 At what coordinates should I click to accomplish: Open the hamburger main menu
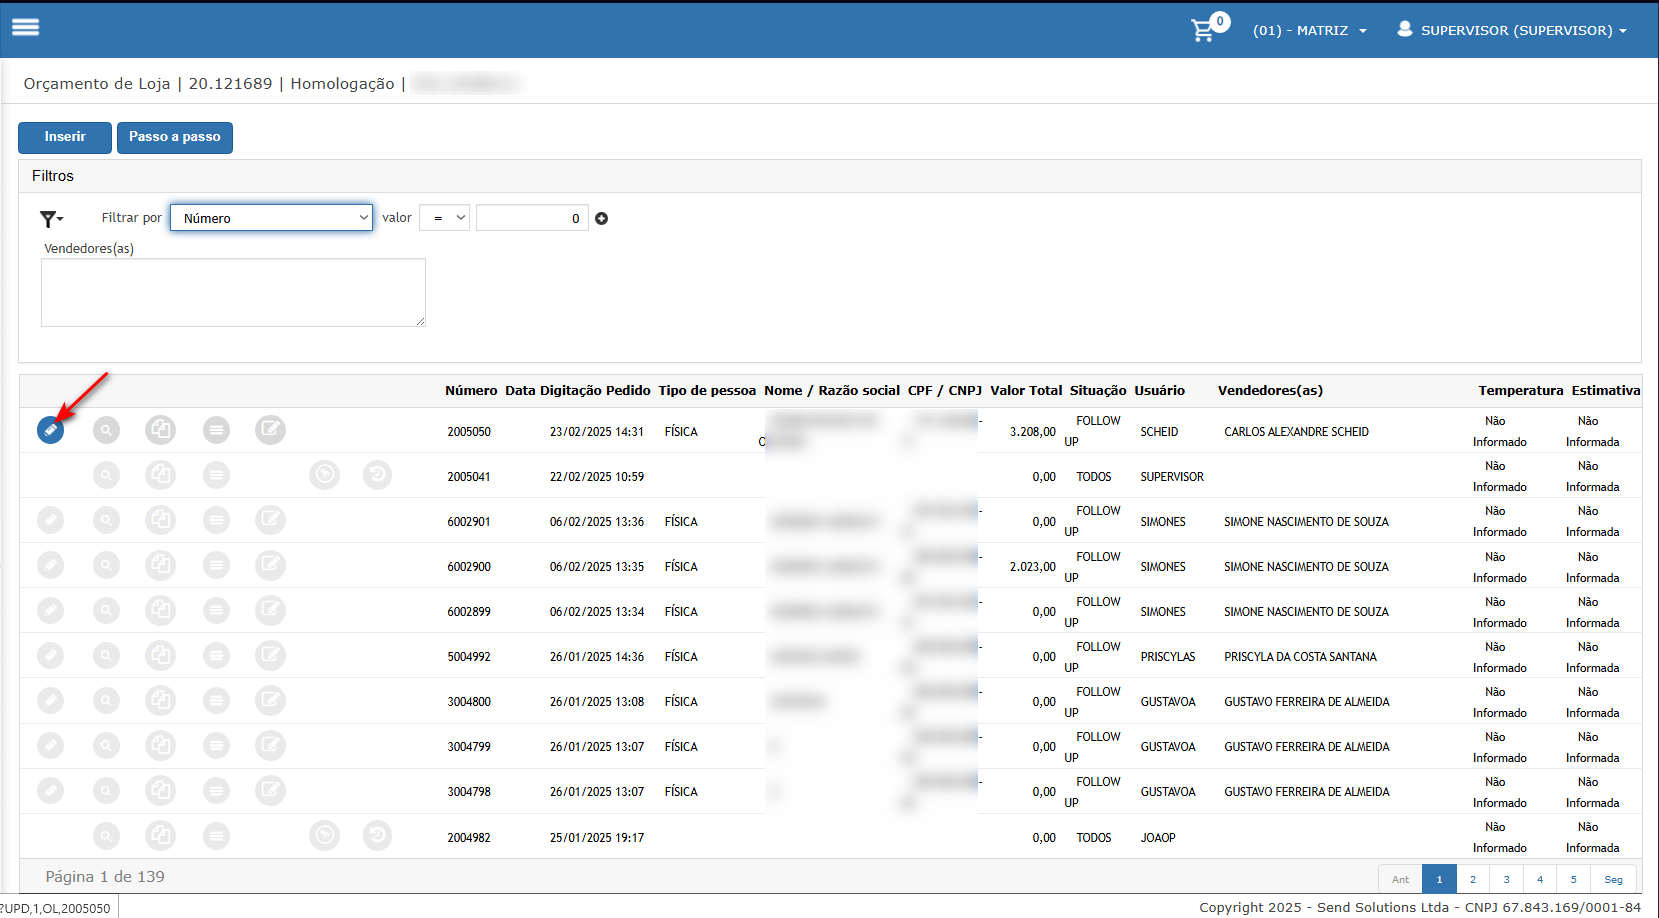tap(26, 27)
